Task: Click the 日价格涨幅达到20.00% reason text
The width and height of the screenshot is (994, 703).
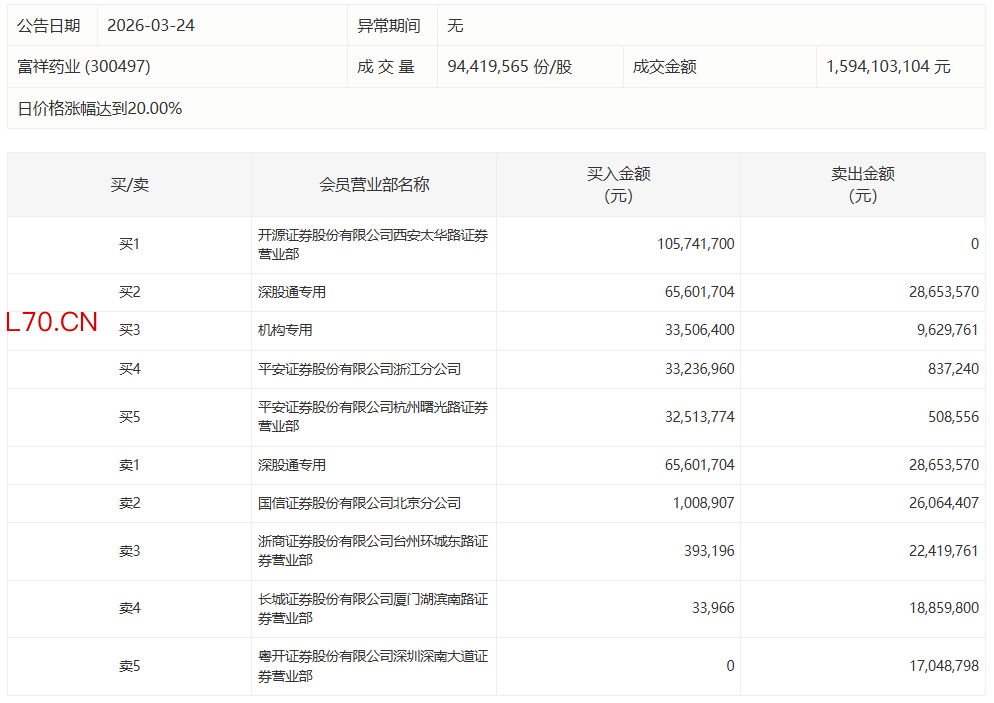Action: (x=100, y=109)
